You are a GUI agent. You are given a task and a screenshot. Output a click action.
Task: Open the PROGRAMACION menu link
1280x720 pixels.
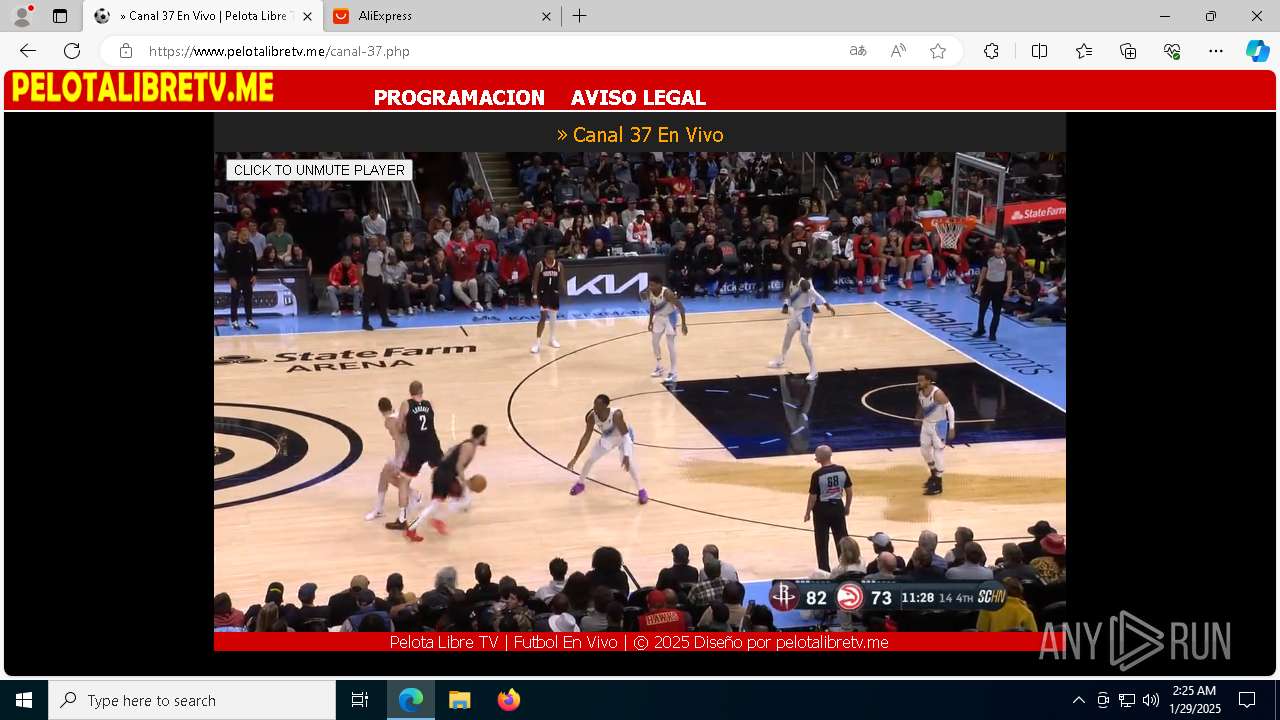click(x=459, y=98)
